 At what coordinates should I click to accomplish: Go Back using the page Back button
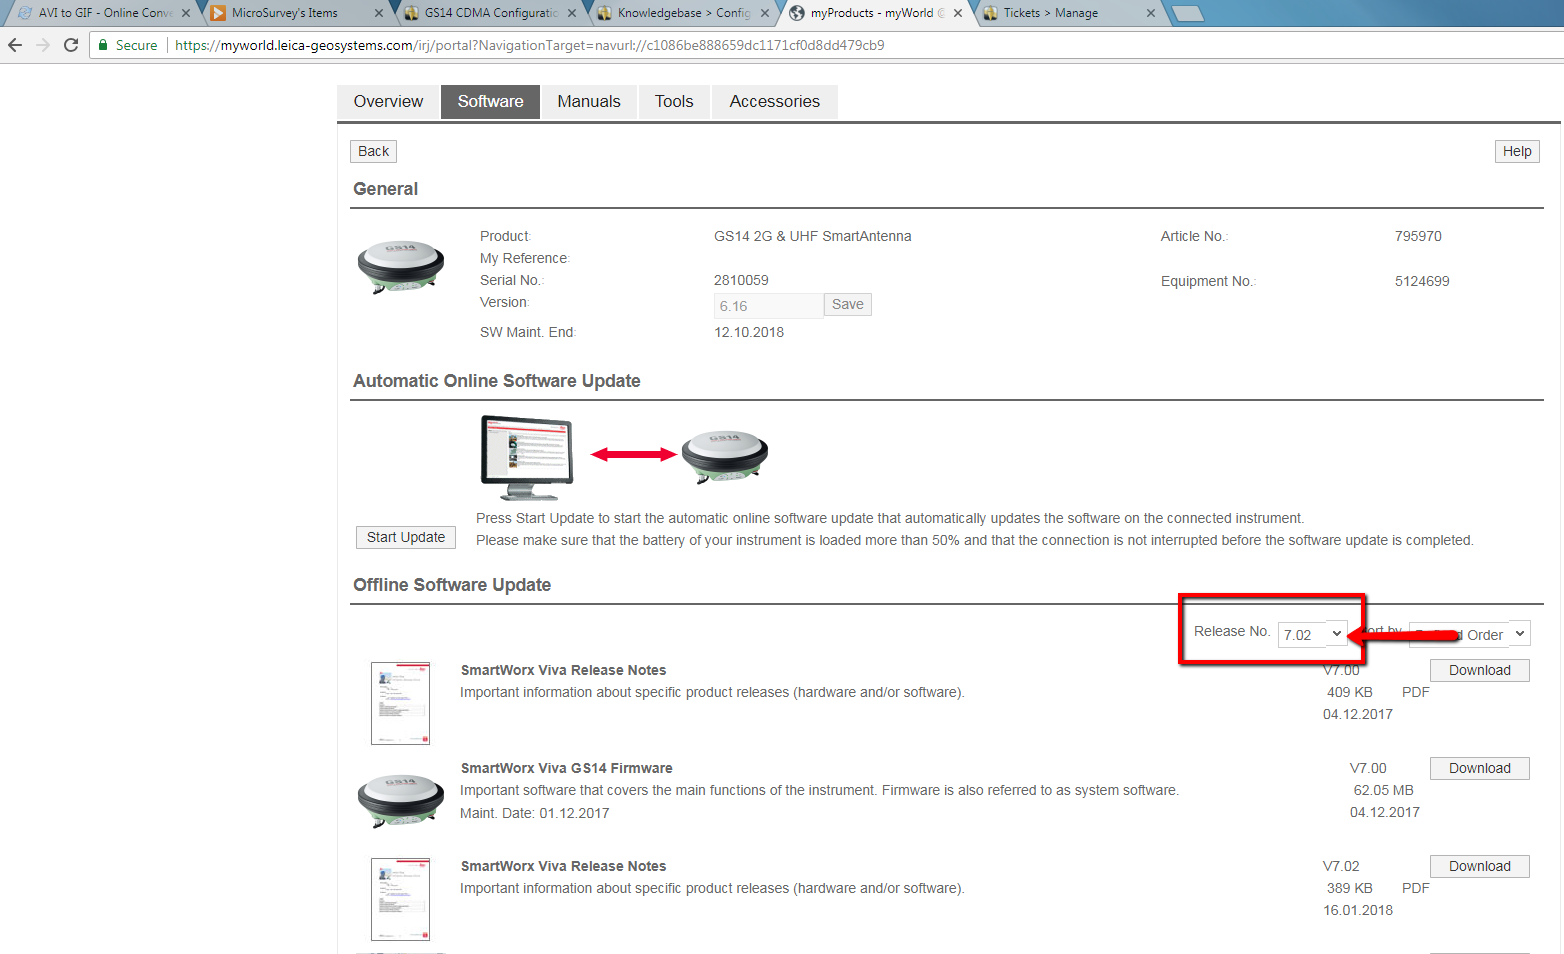coord(373,151)
